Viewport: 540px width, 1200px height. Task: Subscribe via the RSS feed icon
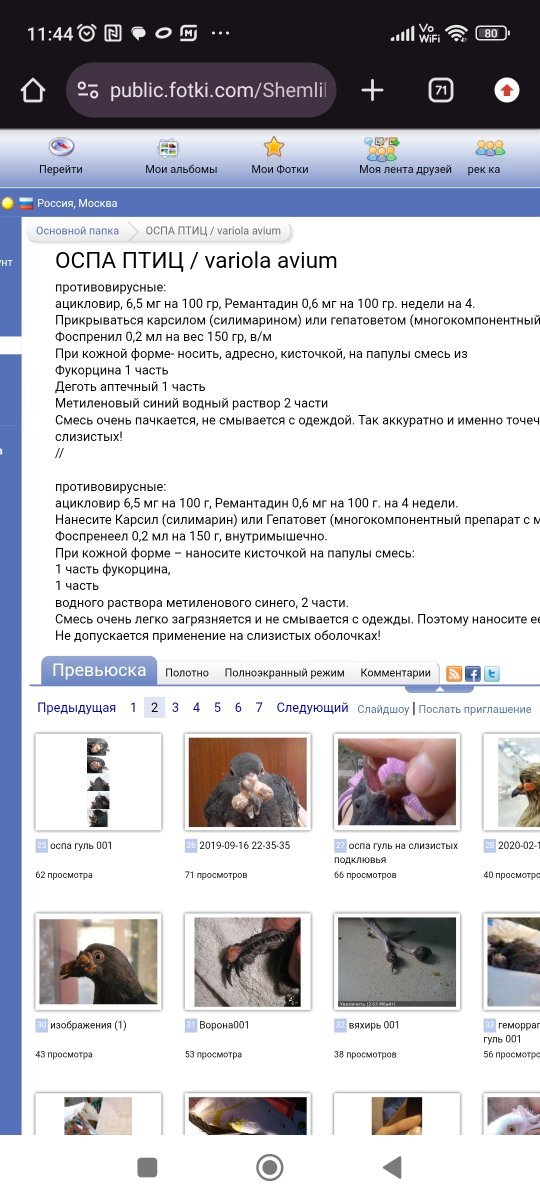pyautogui.click(x=453, y=674)
